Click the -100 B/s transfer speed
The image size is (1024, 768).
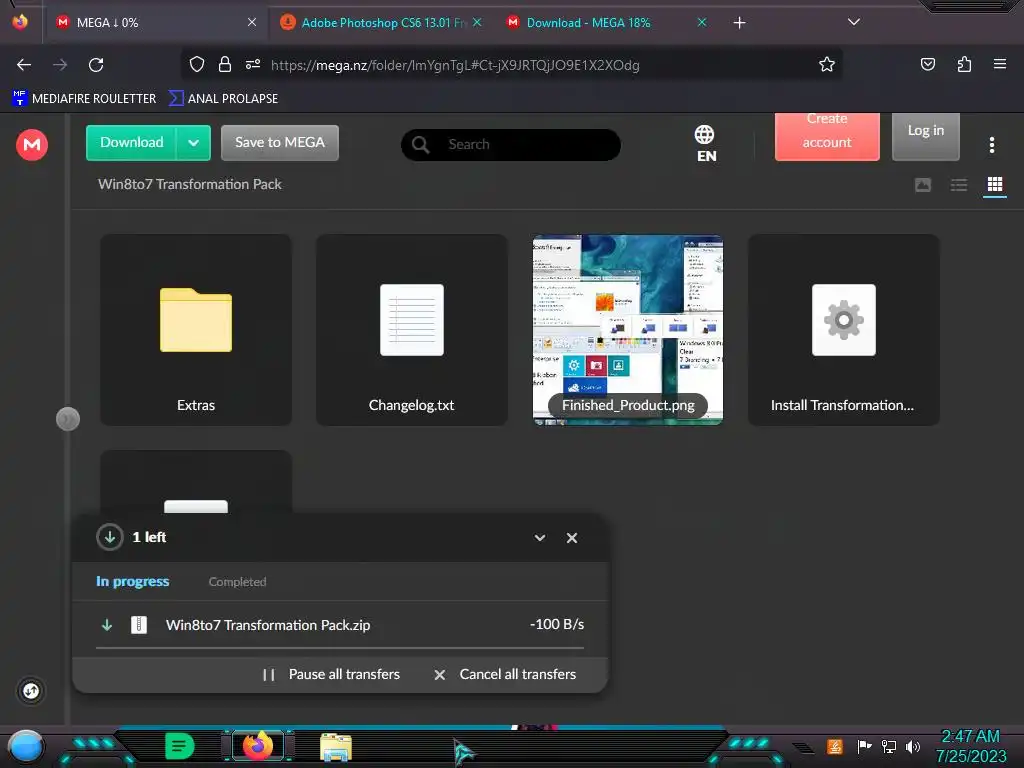(x=556, y=624)
